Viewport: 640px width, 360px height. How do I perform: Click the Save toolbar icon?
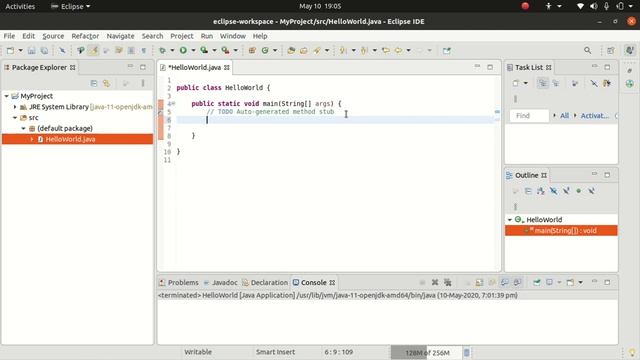(31, 51)
